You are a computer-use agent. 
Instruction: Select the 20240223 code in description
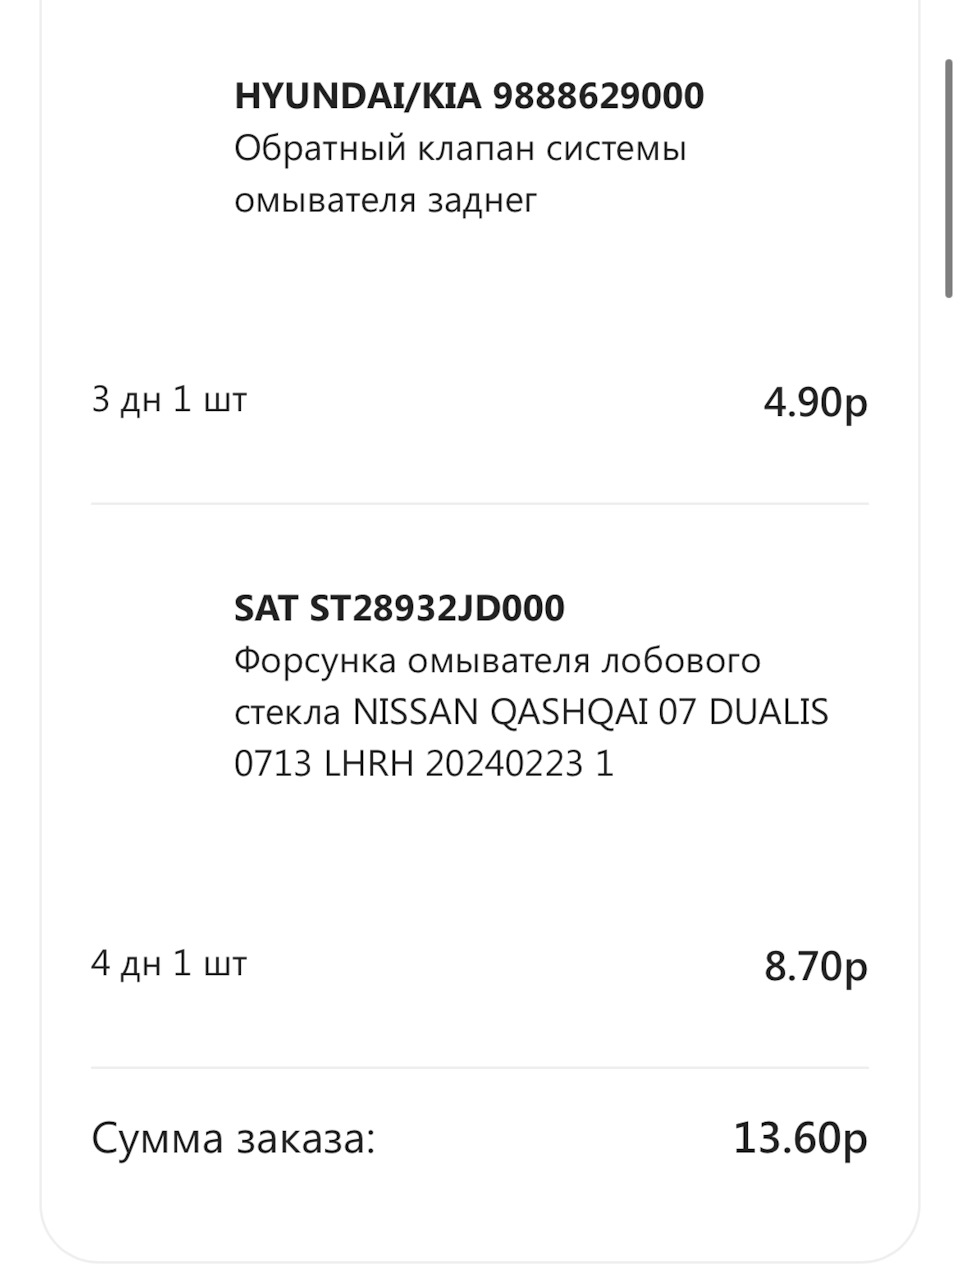504,765
